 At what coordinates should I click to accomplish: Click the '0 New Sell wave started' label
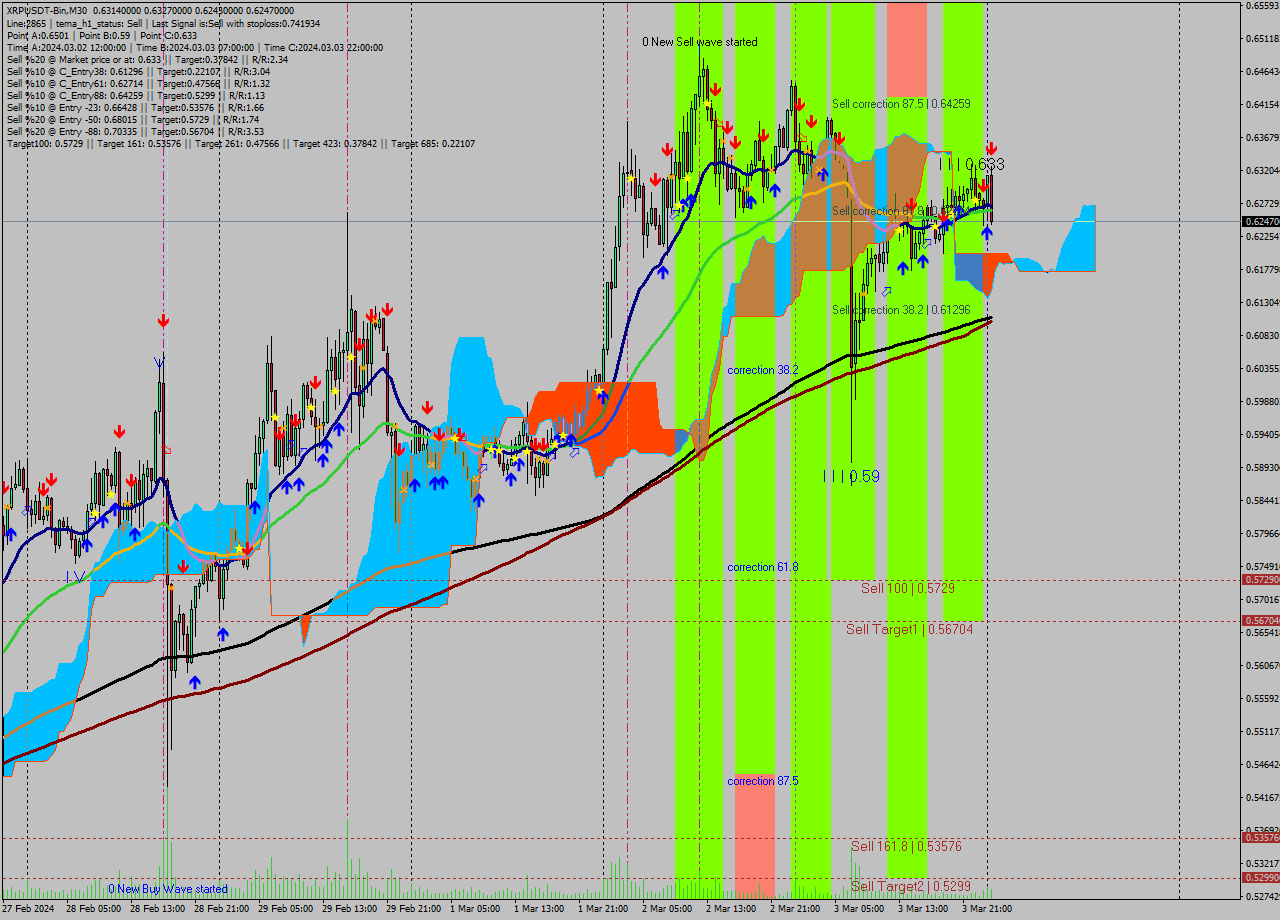click(x=700, y=42)
